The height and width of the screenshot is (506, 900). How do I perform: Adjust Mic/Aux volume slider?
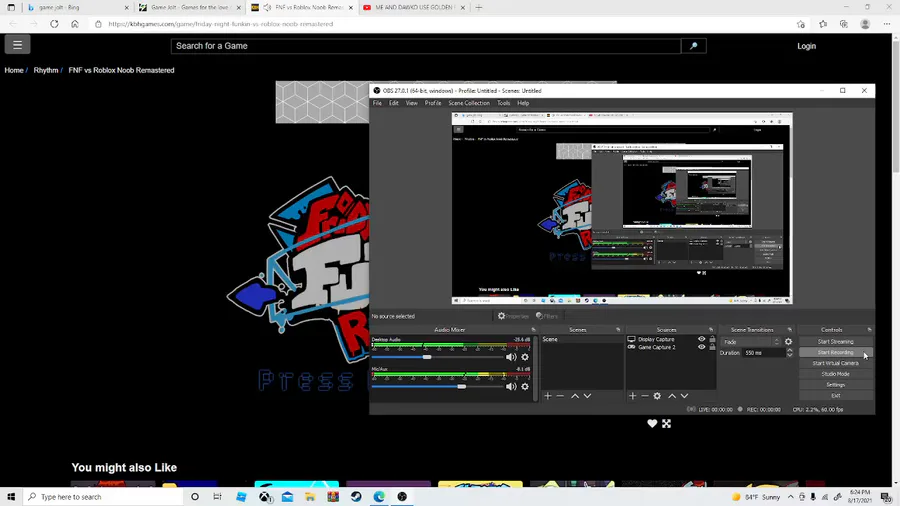coord(461,387)
